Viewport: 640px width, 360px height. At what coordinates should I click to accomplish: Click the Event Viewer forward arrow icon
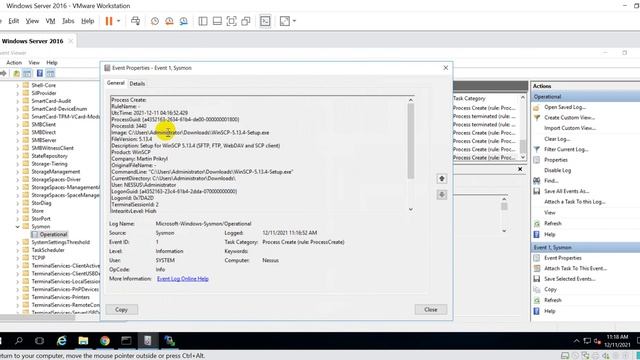[3, 73]
